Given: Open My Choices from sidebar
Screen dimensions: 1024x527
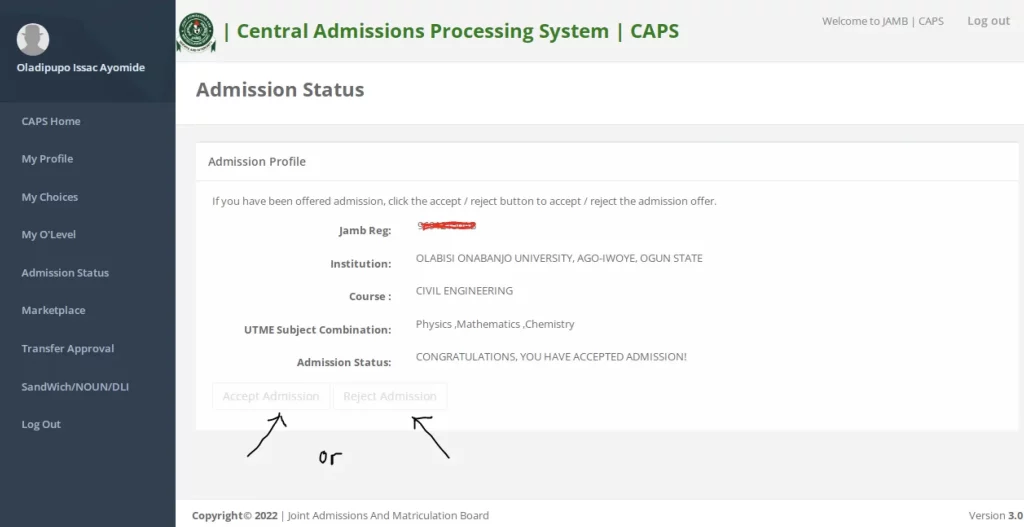Looking at the screenshot, I should point(50,197).
